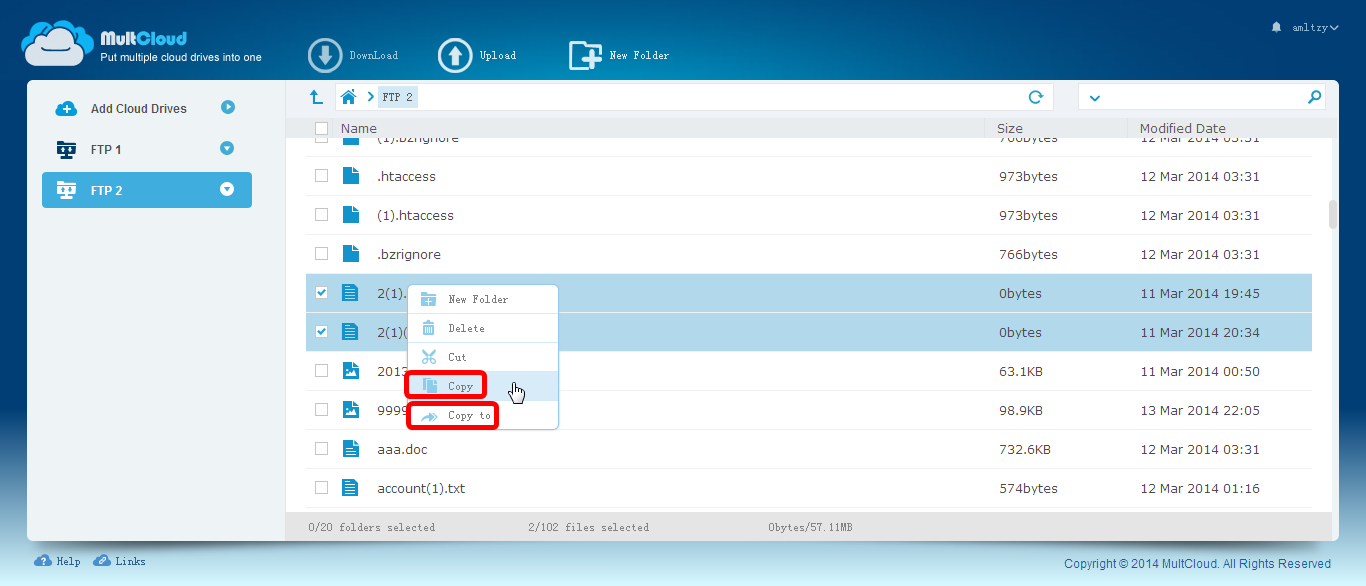Viewport: 1366px width, 586px height.
Task: Check the 98.9KB image file checkbox
Action: click(x=321, y=410)
